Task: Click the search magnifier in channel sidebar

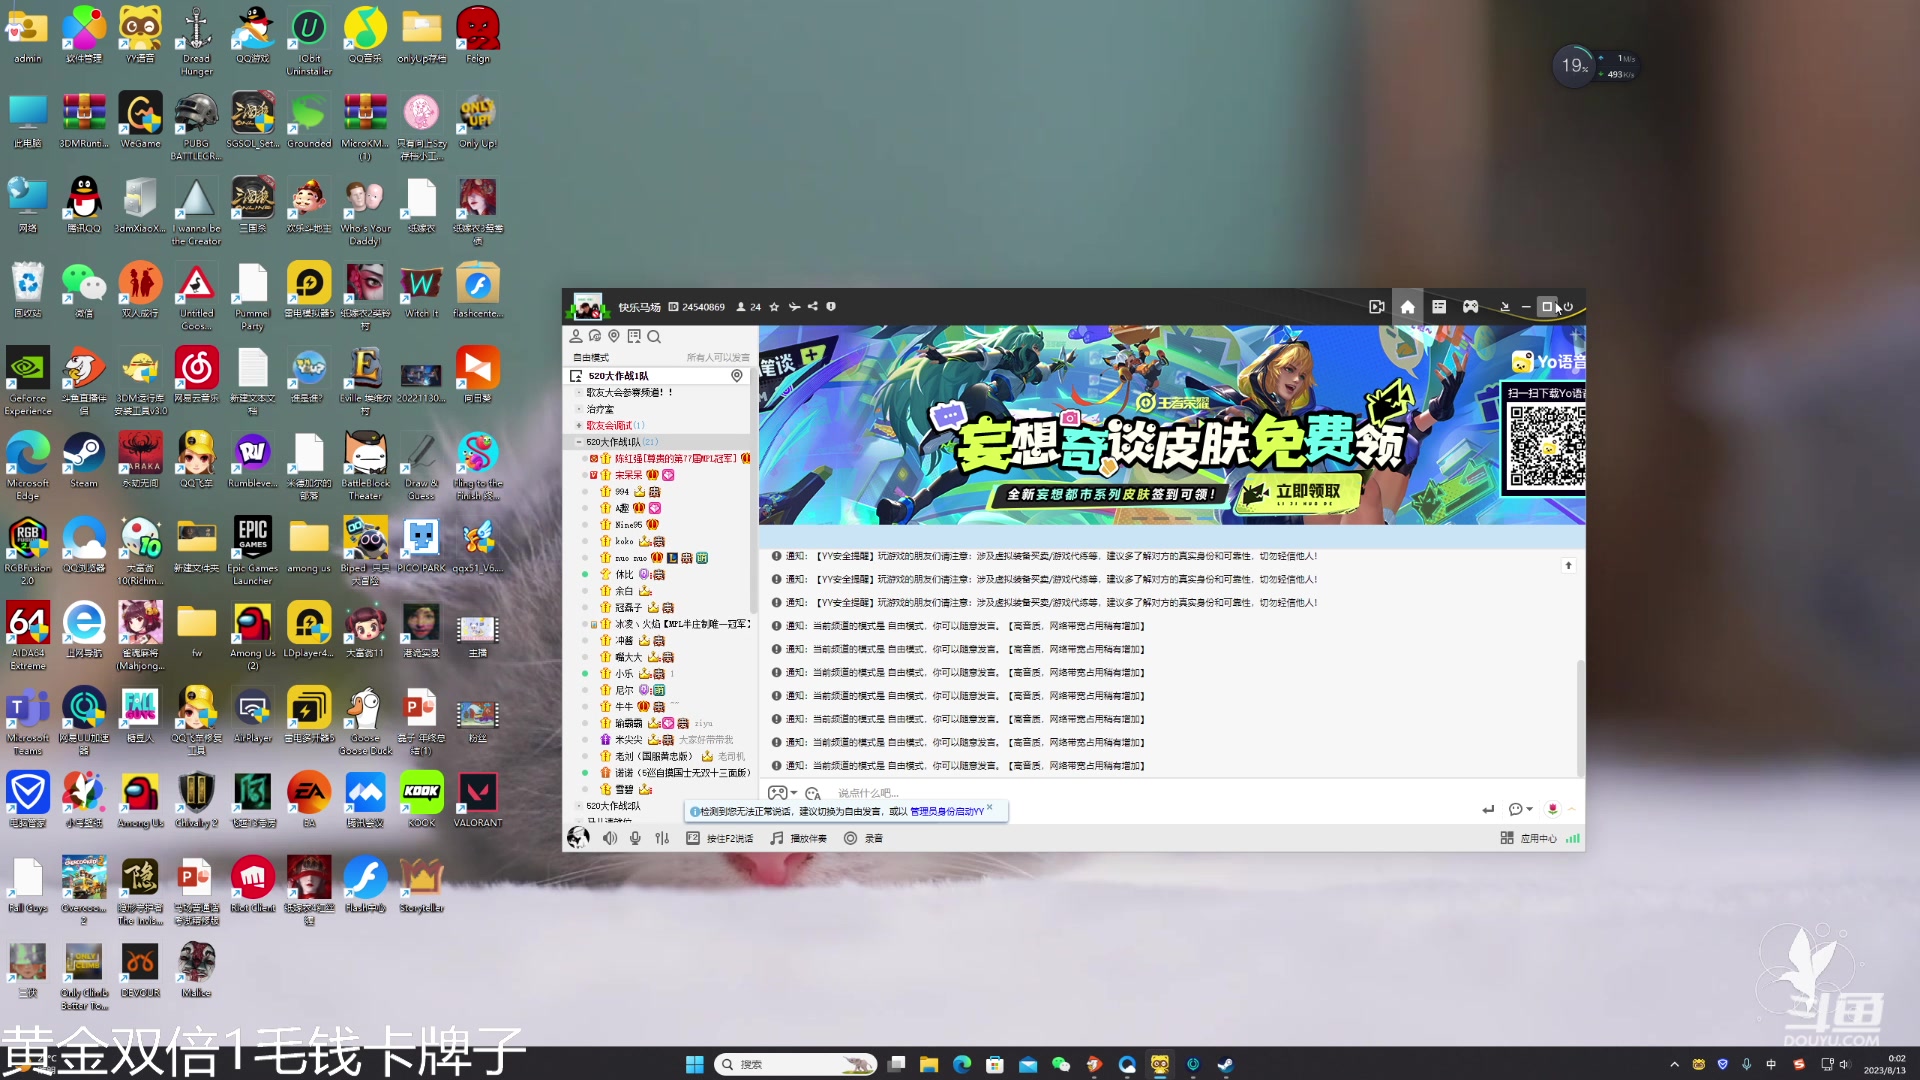Action: [x=654, y=336]
